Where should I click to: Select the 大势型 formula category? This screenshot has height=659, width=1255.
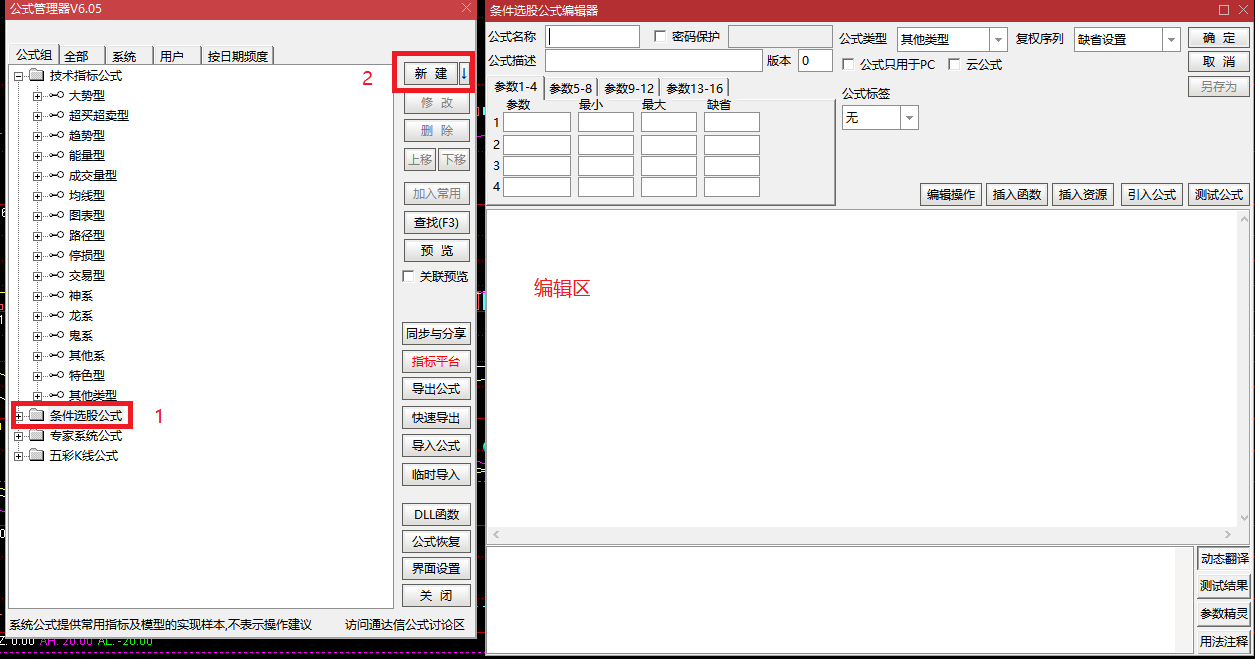pyautogui.click(x=86, y=96)
